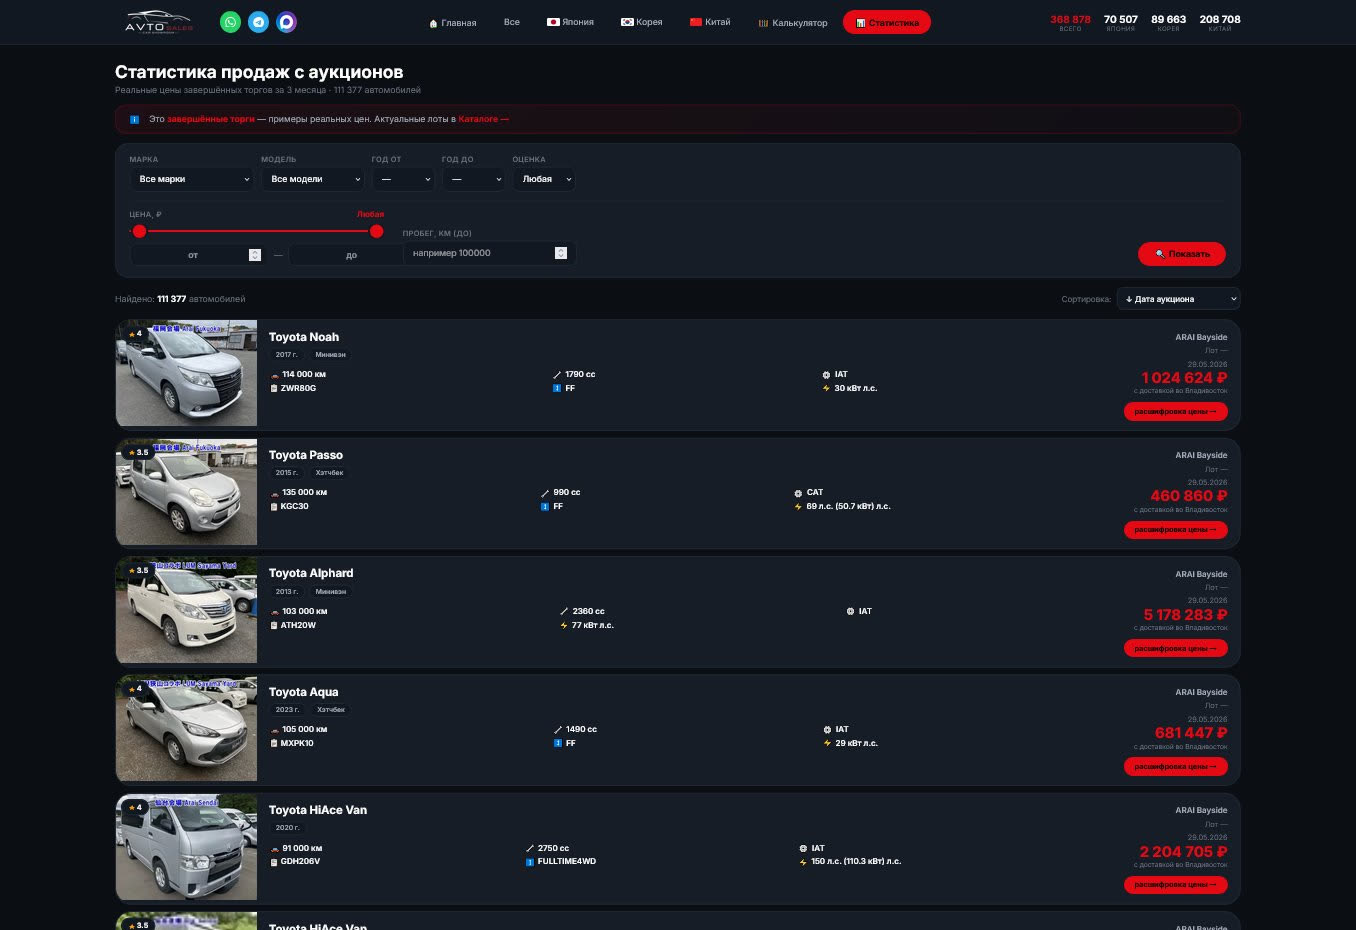
Task: Open the Модель model dropdown
Action: (x=313, y=179)
